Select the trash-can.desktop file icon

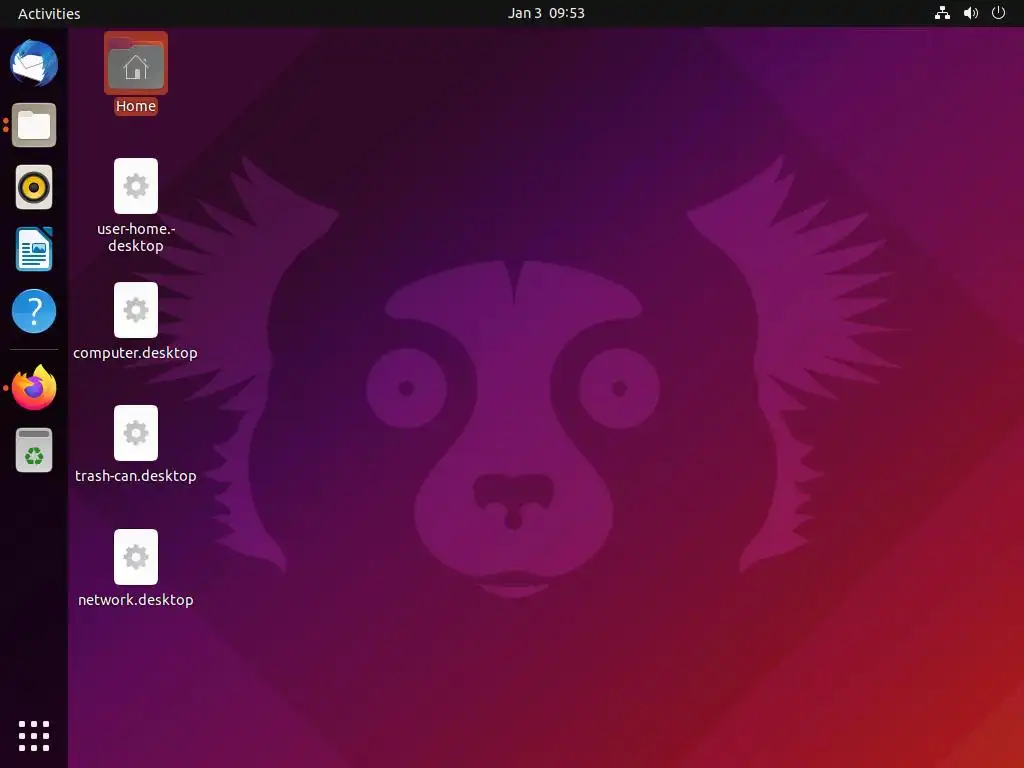pos(136,433)
